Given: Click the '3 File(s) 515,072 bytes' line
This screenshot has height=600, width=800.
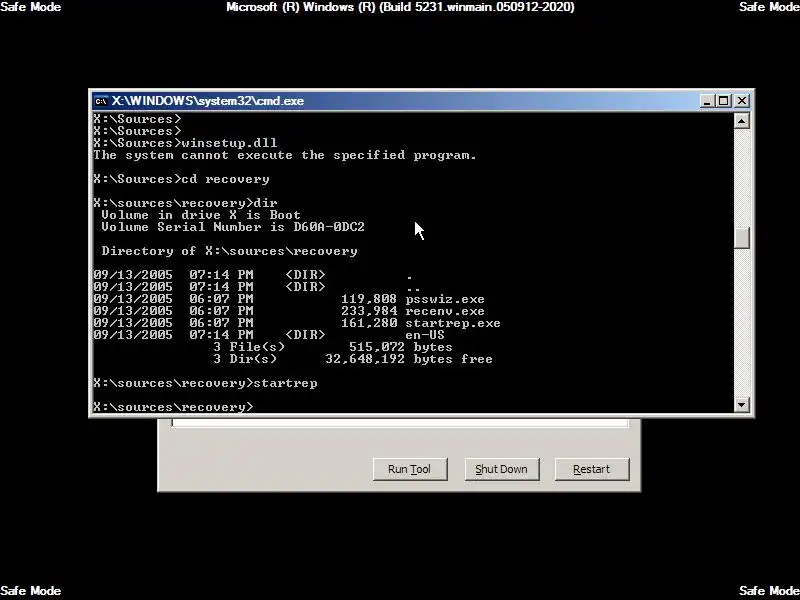Looking at the screenshot, I should 333,347.
